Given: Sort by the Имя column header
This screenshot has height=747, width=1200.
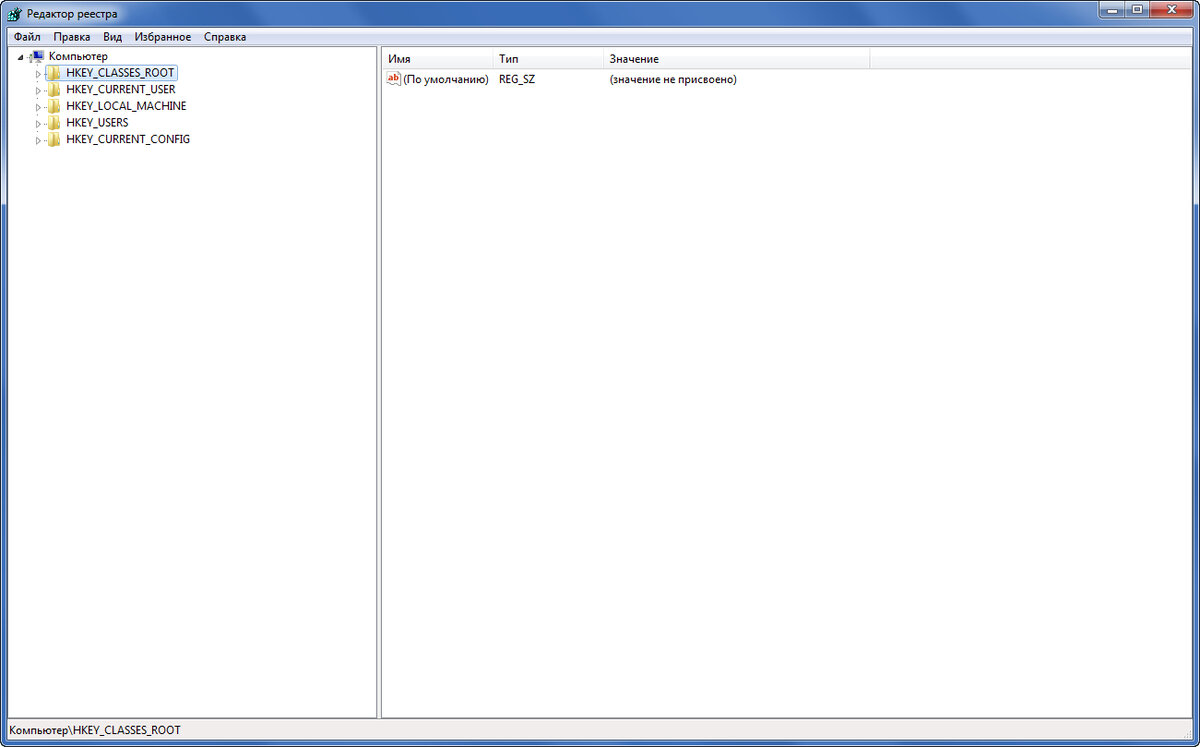Looking at the screenshot, I should [x=437, y=59].
